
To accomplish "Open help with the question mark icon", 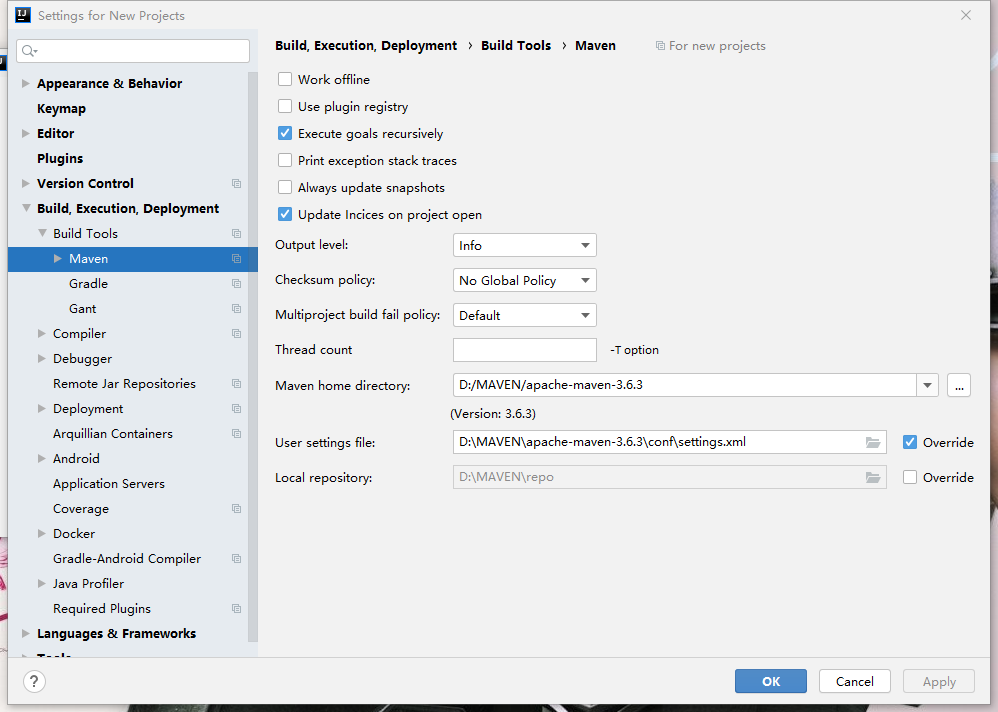I will [34, 681].
